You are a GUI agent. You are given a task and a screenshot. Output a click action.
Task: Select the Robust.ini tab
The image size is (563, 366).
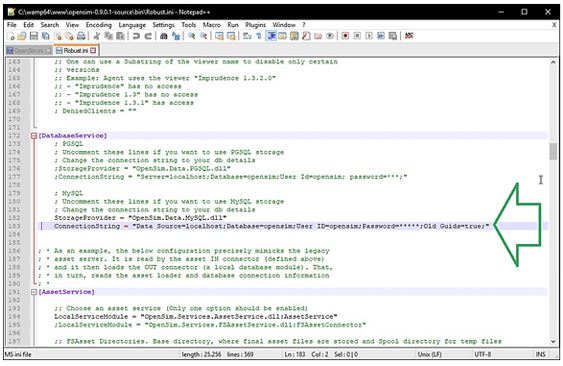point(75,51)
